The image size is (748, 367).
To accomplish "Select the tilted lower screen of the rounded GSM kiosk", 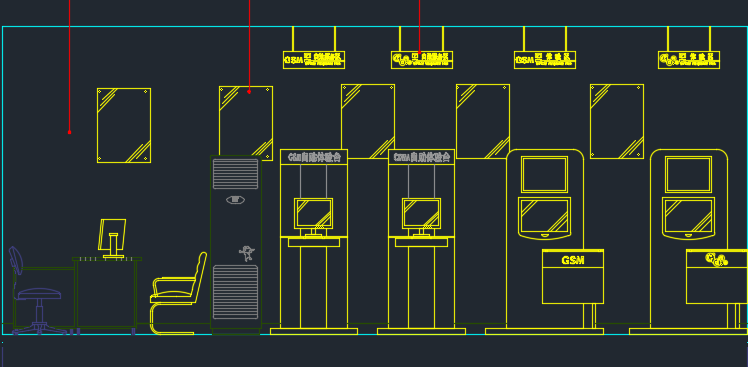I will point(544,218).
